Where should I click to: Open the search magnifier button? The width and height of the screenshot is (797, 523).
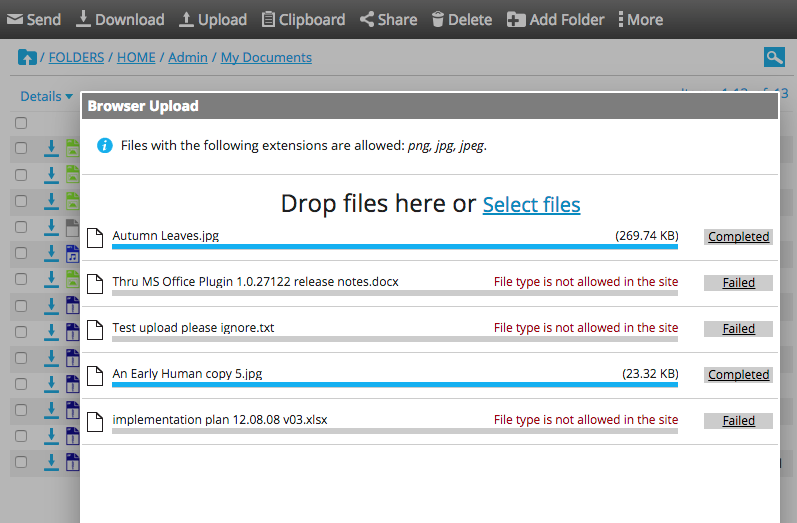774,57
